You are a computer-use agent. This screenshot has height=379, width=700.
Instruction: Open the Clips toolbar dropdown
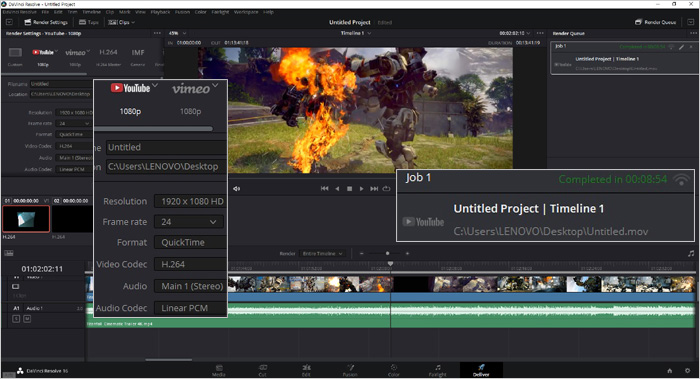coord(121,22)
